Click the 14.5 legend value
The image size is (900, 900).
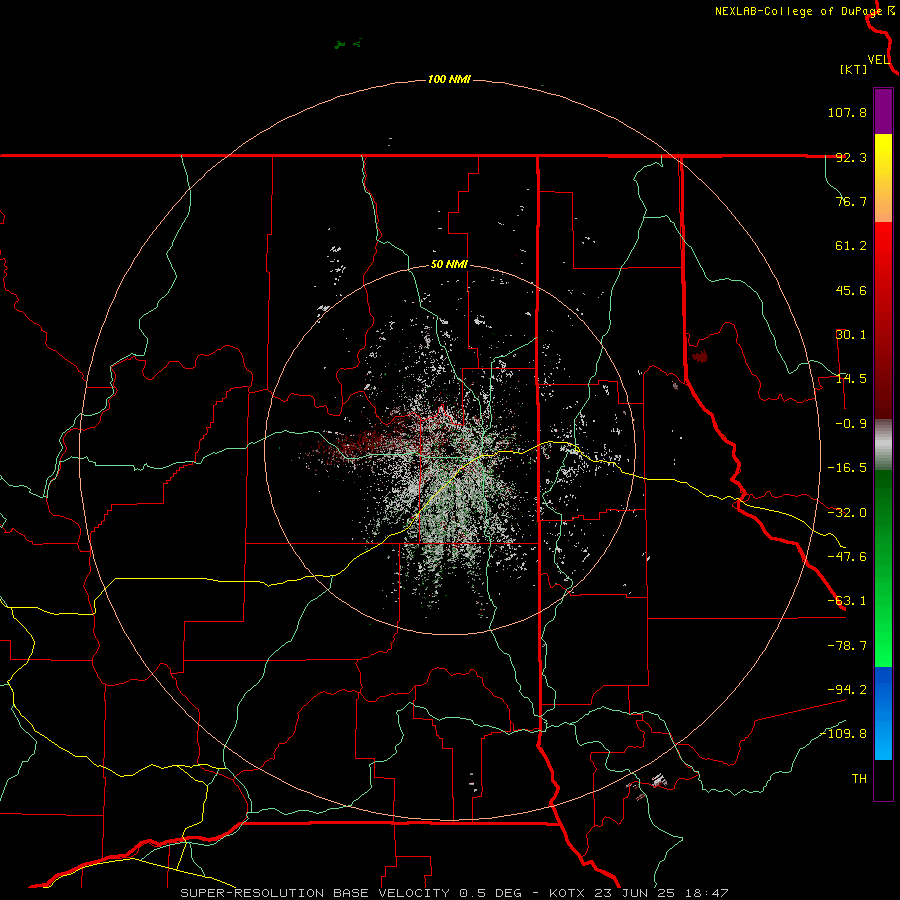point(851,379)
